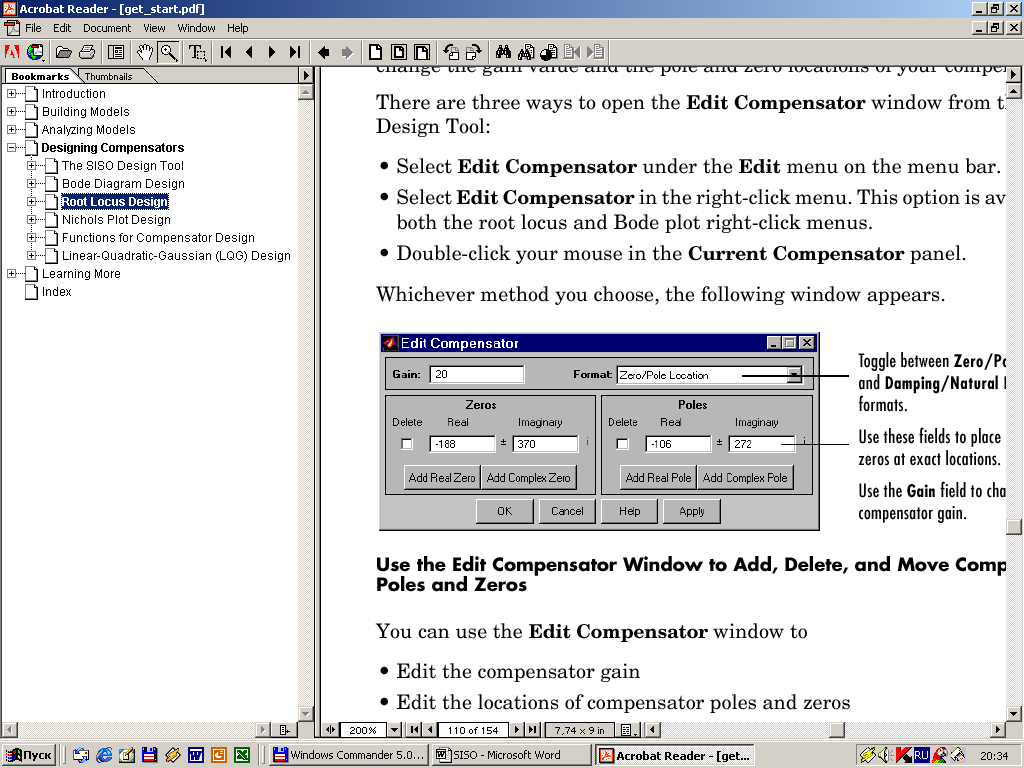Open the Edit menu

pos(62,28)
